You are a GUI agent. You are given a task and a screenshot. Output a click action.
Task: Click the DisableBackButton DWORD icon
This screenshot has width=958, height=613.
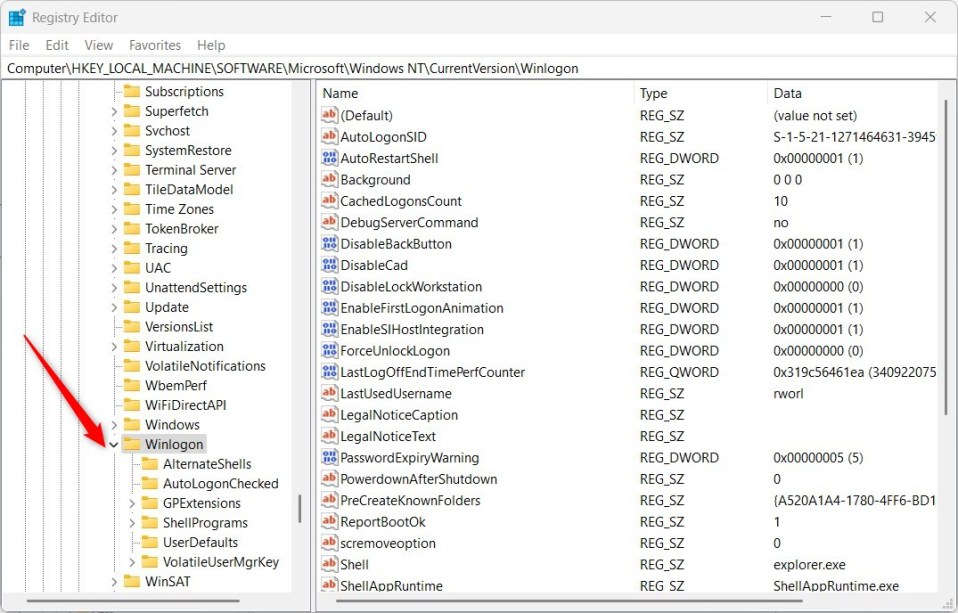coord(329,244)
